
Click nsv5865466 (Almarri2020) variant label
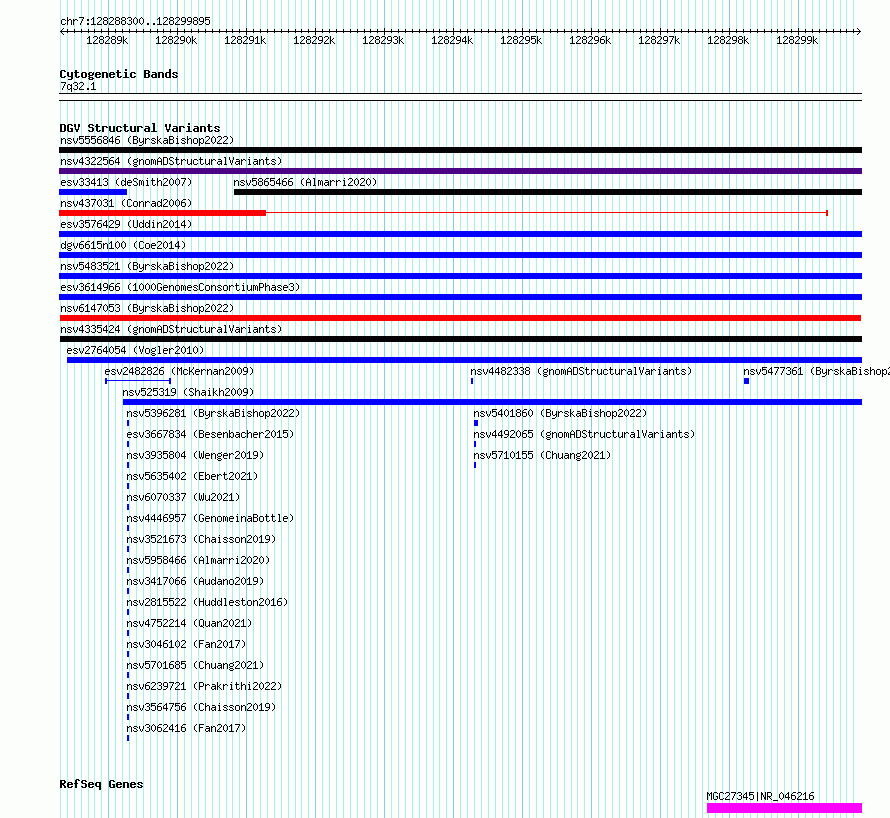[305, 182]
